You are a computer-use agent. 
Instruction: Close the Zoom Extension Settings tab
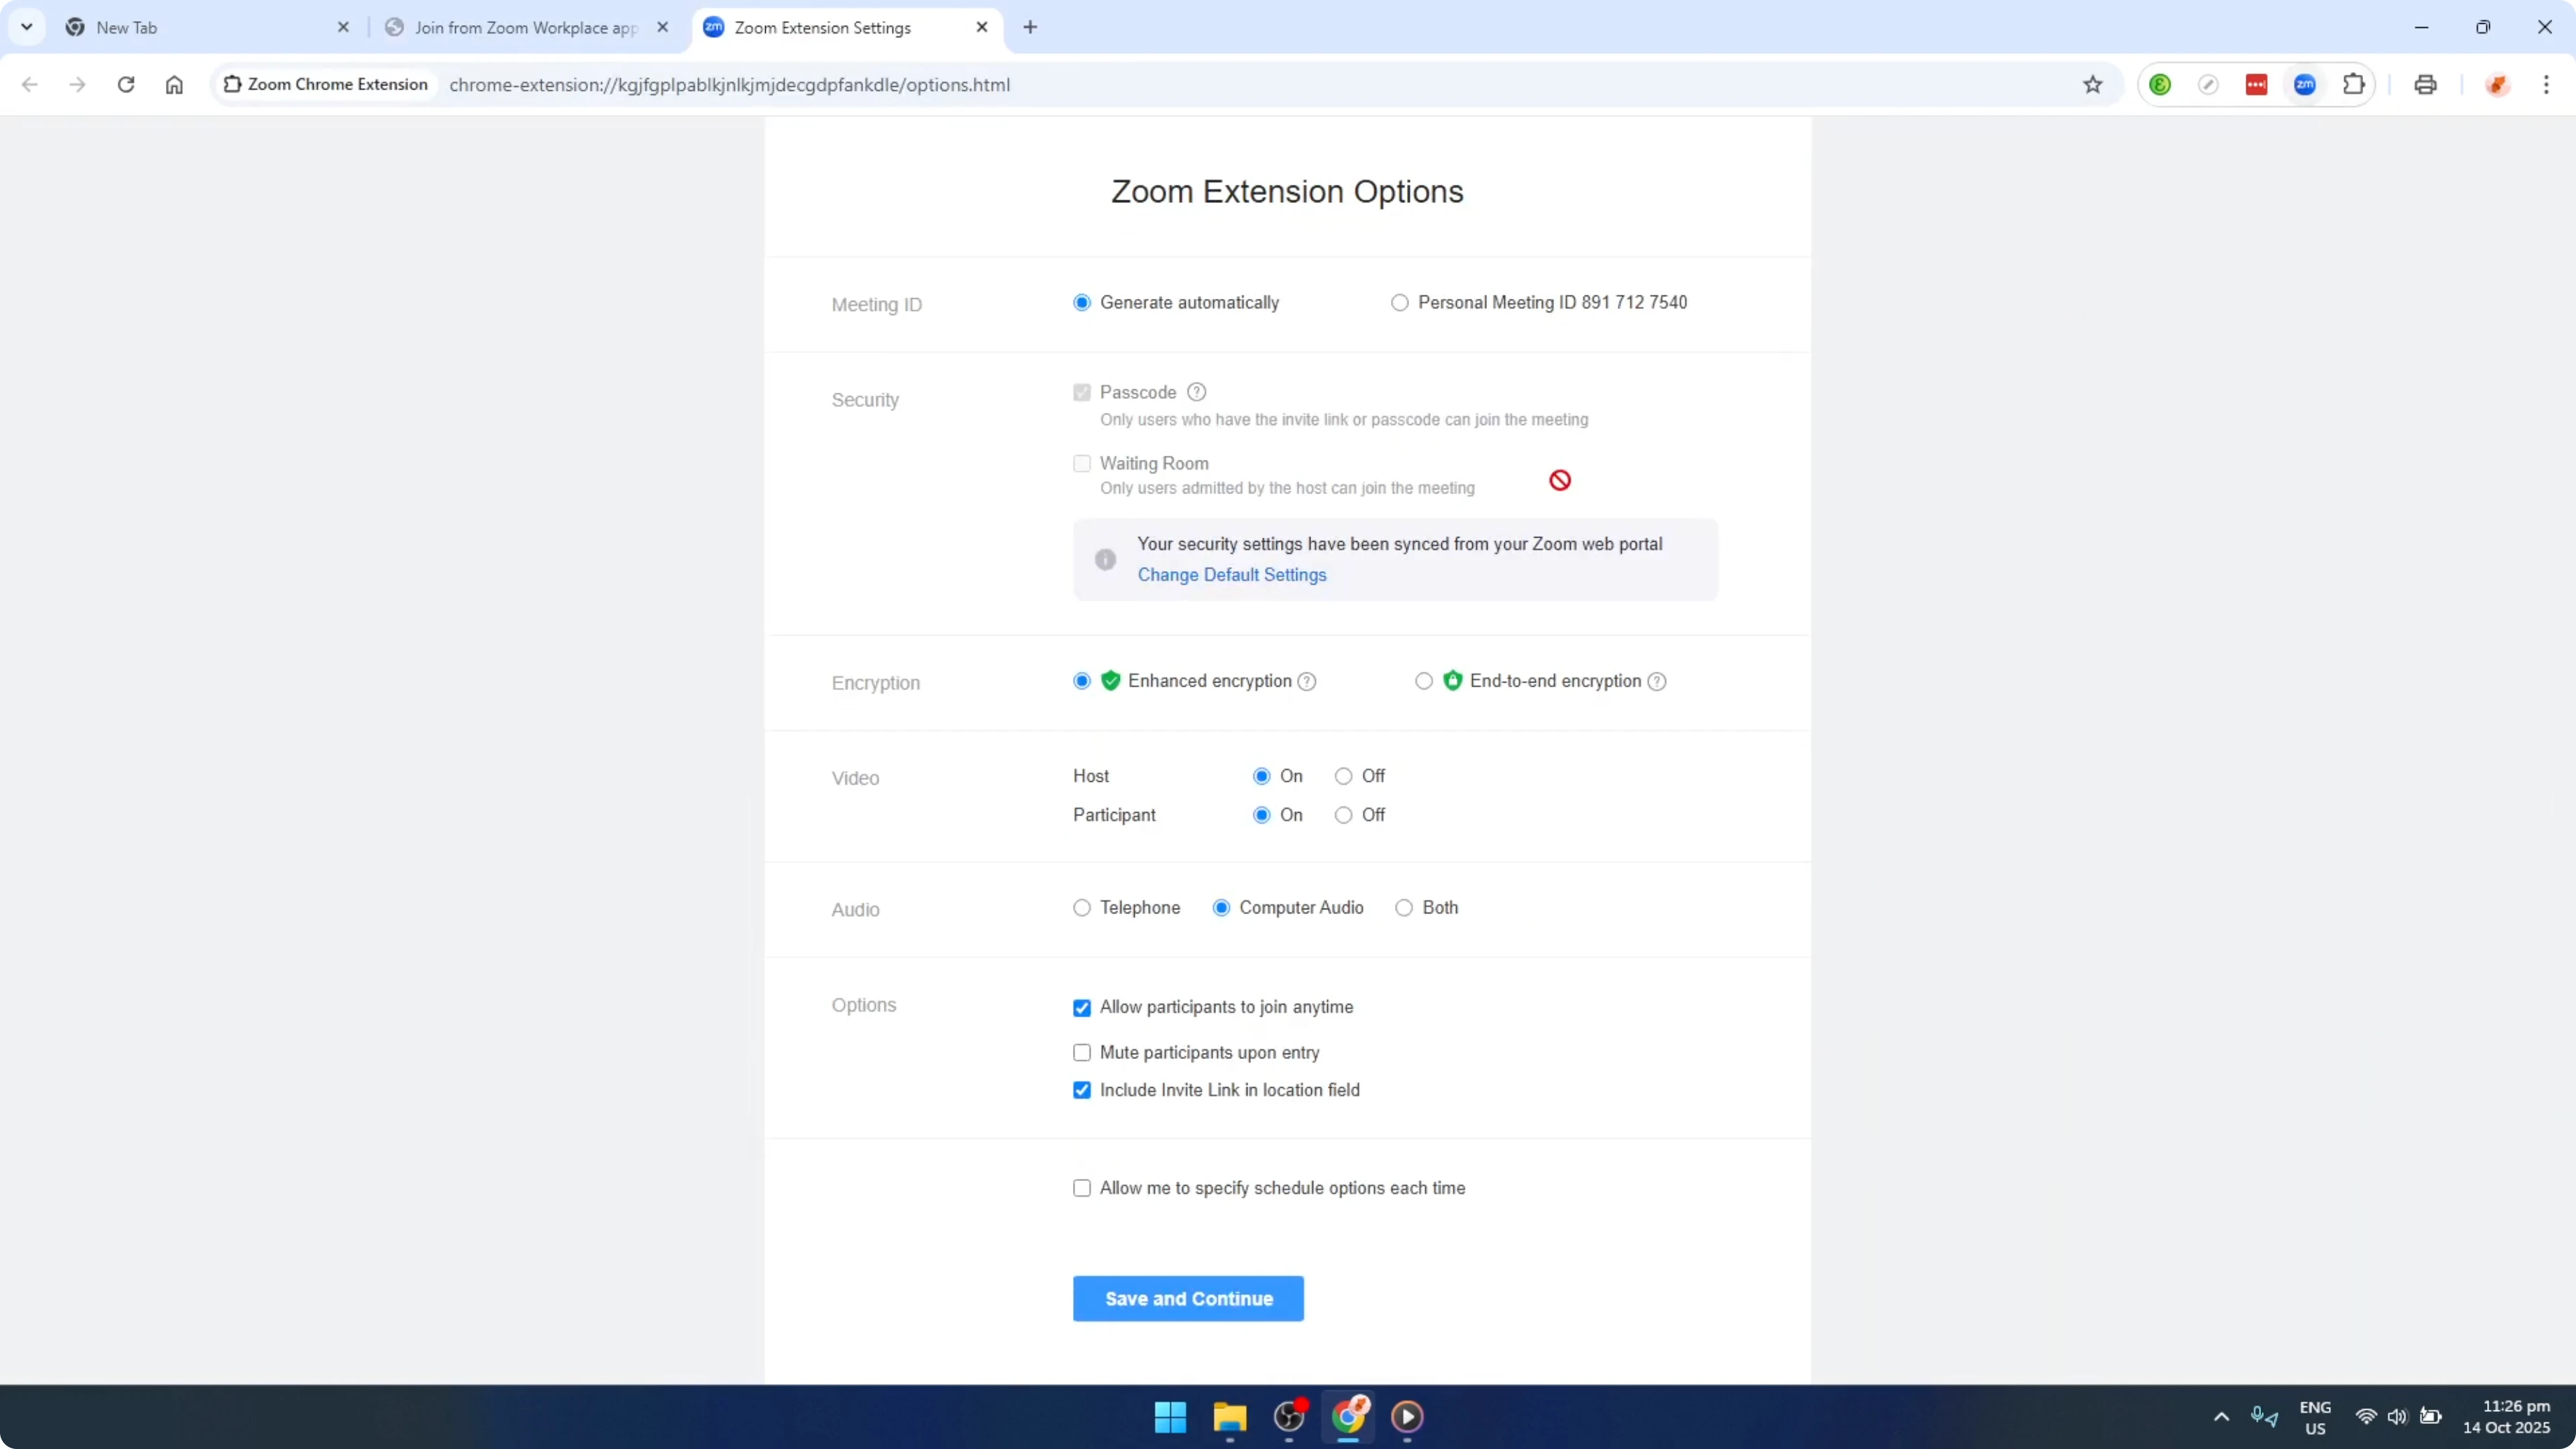[982, 27]
